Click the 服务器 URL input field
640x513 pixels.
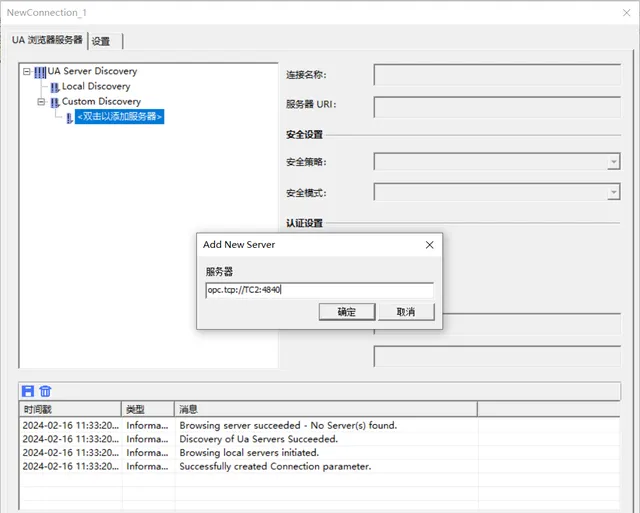coord(320,290)
